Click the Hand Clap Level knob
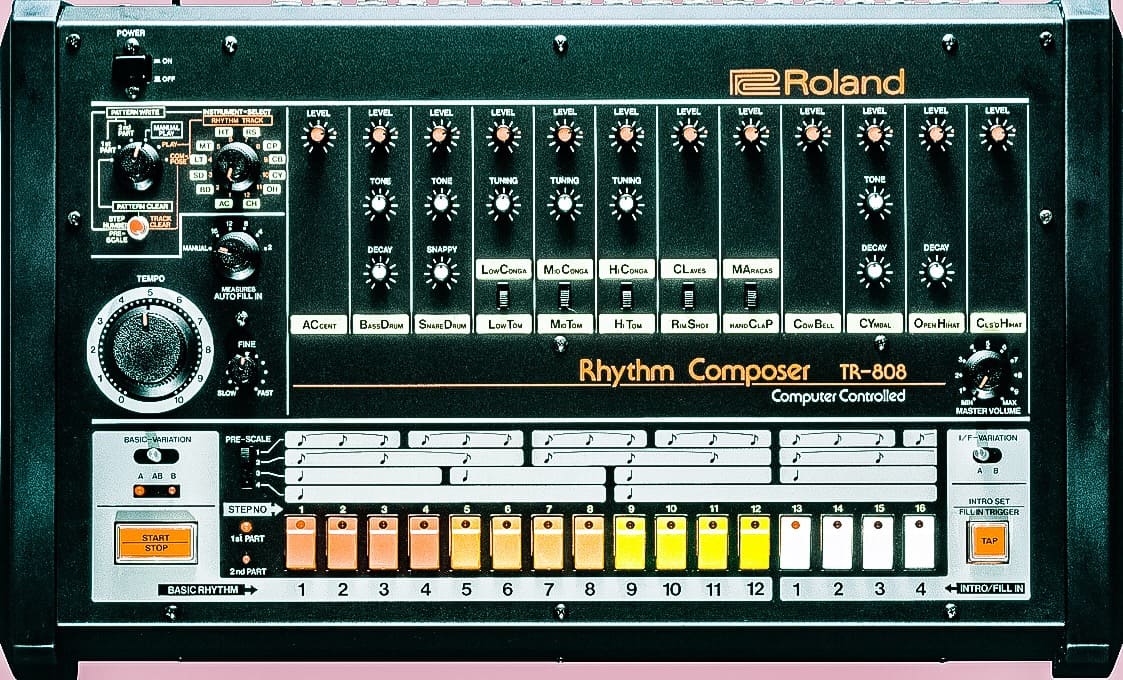This screenshot has height=680, width=1123. pos(751,135)
